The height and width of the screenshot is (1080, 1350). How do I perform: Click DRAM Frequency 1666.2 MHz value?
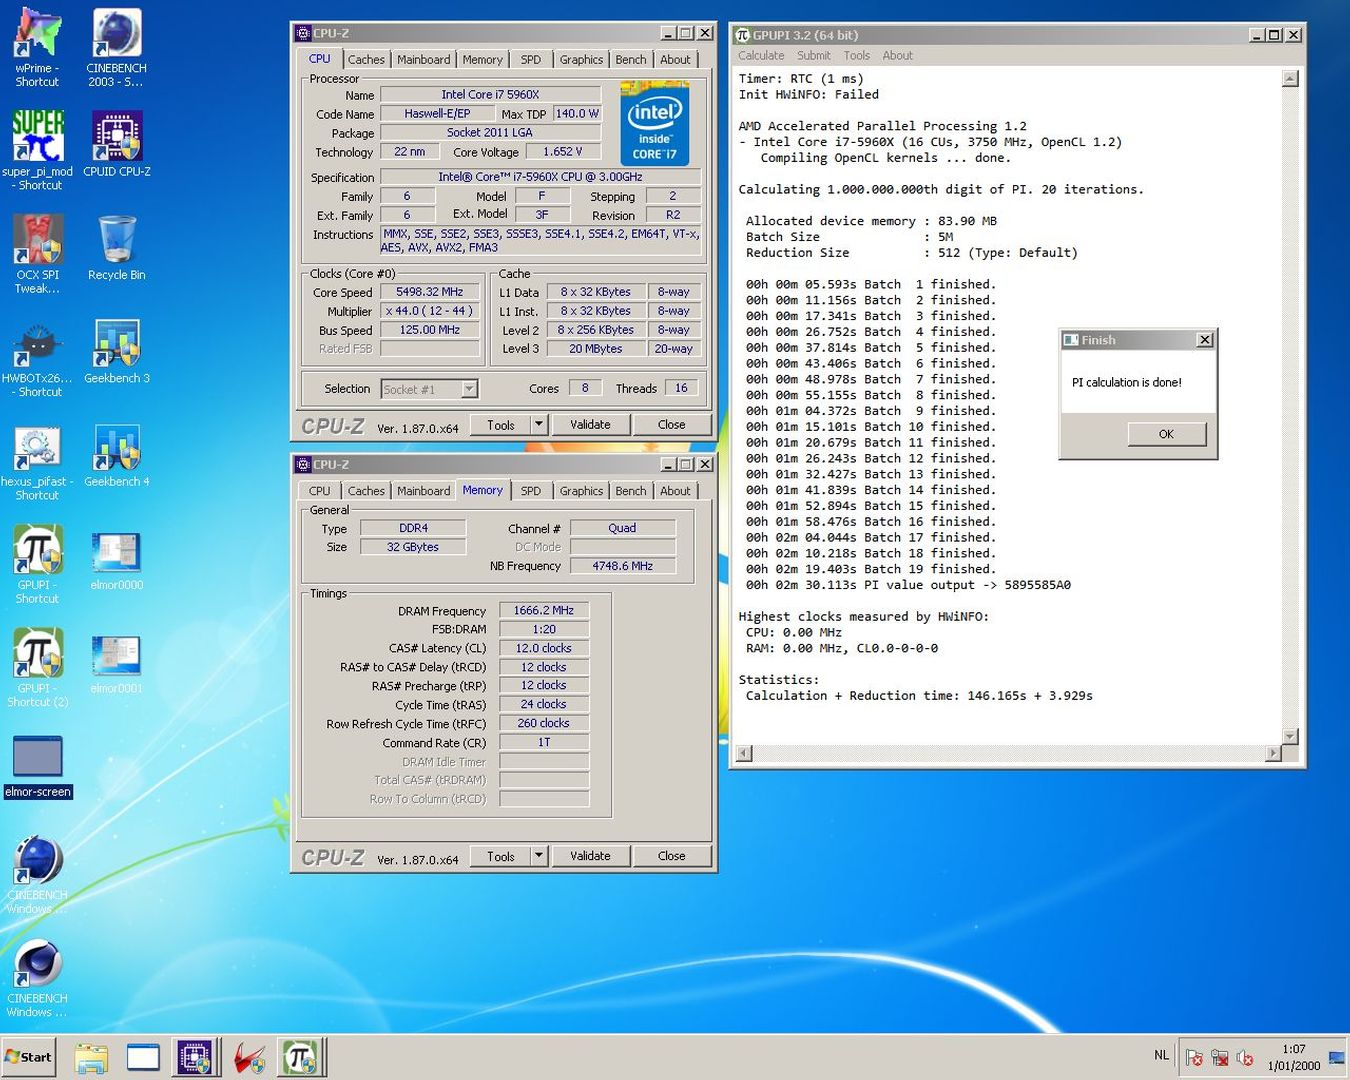543,610
